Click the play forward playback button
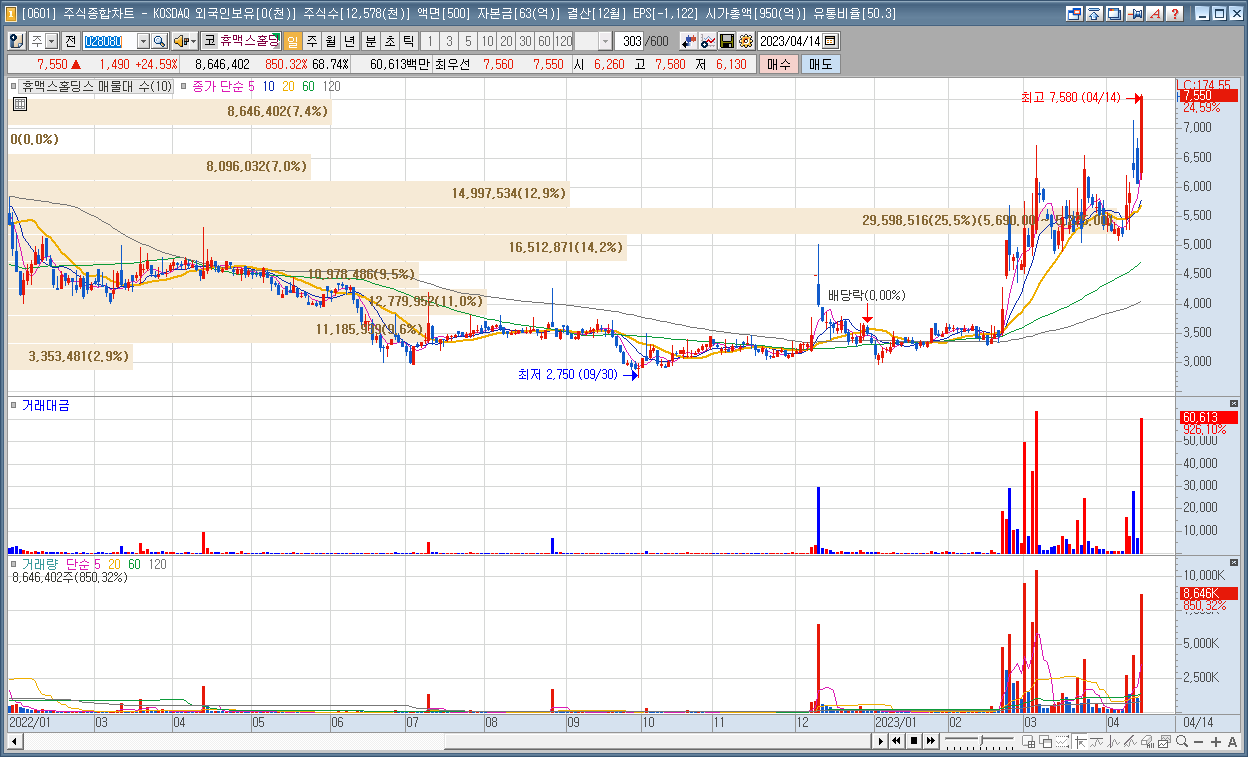1248x757 pixels. 881,741
